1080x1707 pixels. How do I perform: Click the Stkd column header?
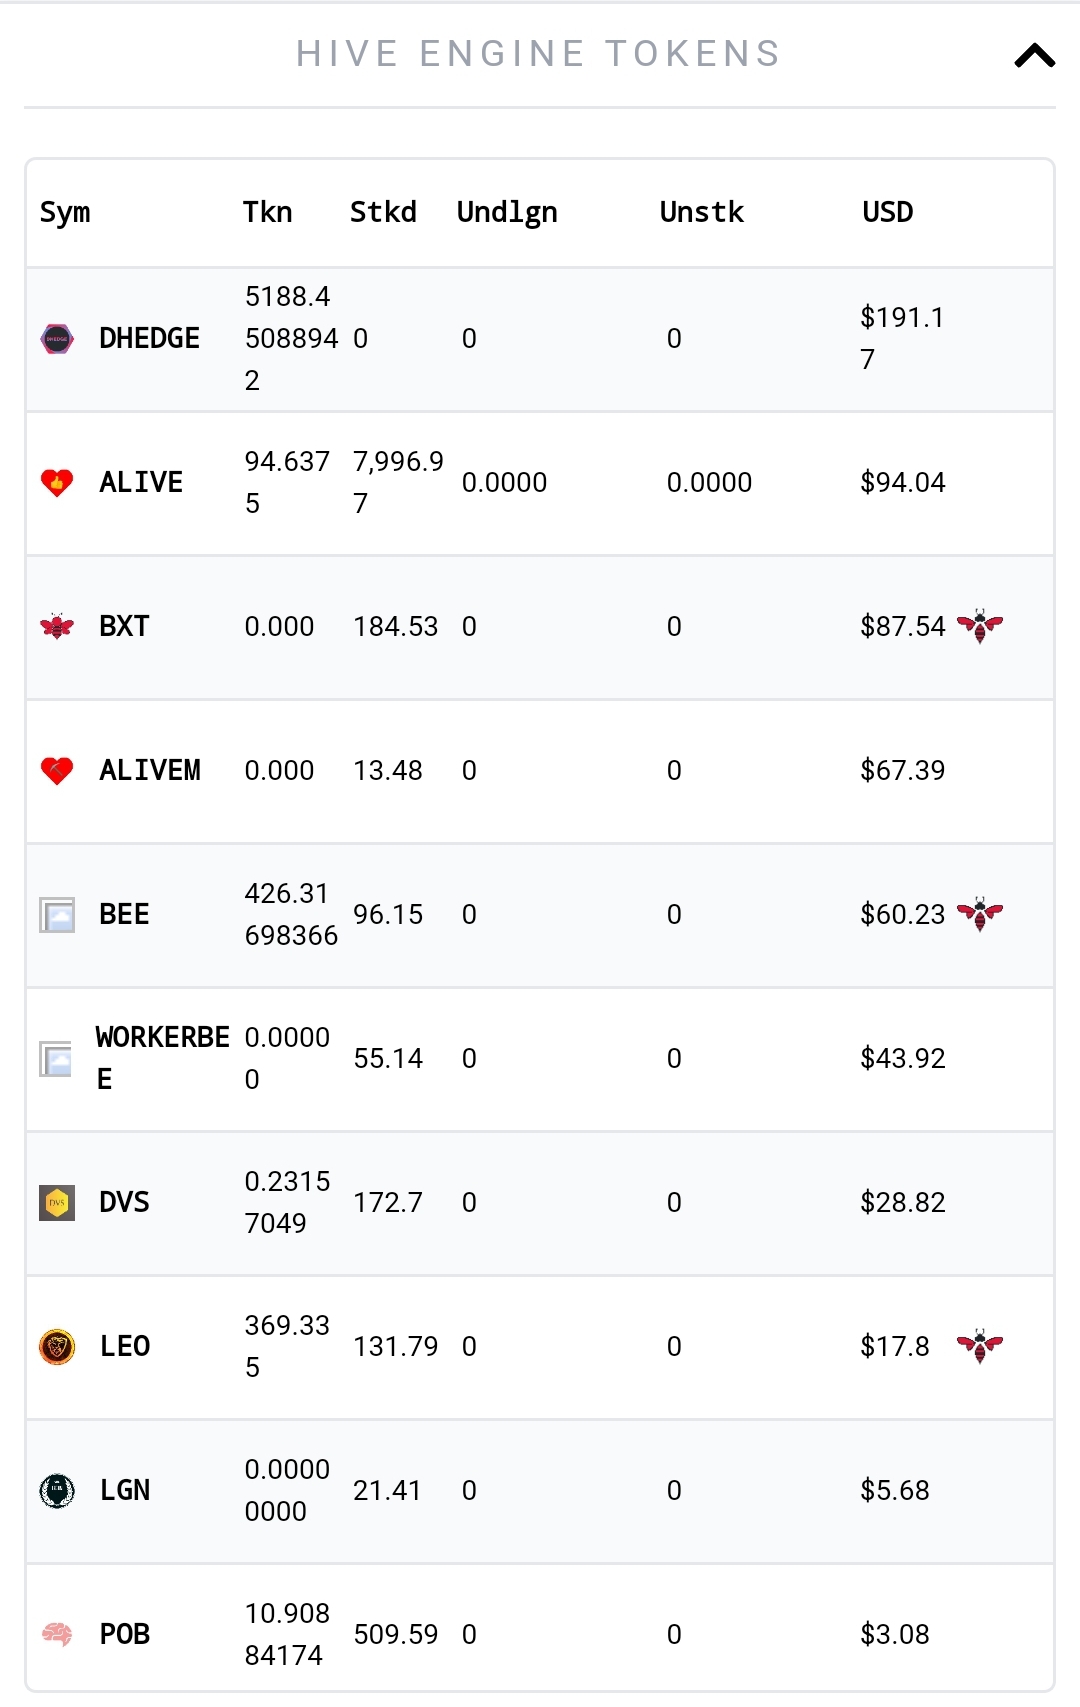point(383,212)
